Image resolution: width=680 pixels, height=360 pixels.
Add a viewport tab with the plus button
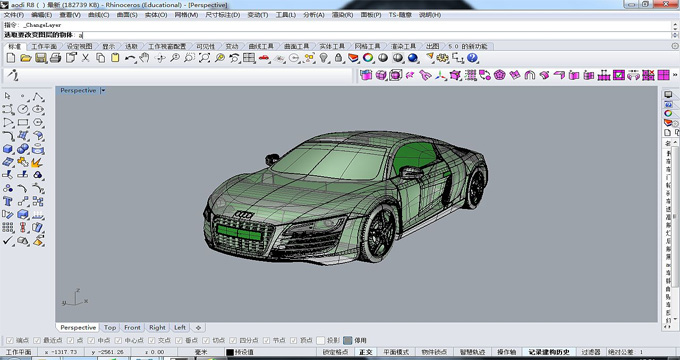point(199,327)
